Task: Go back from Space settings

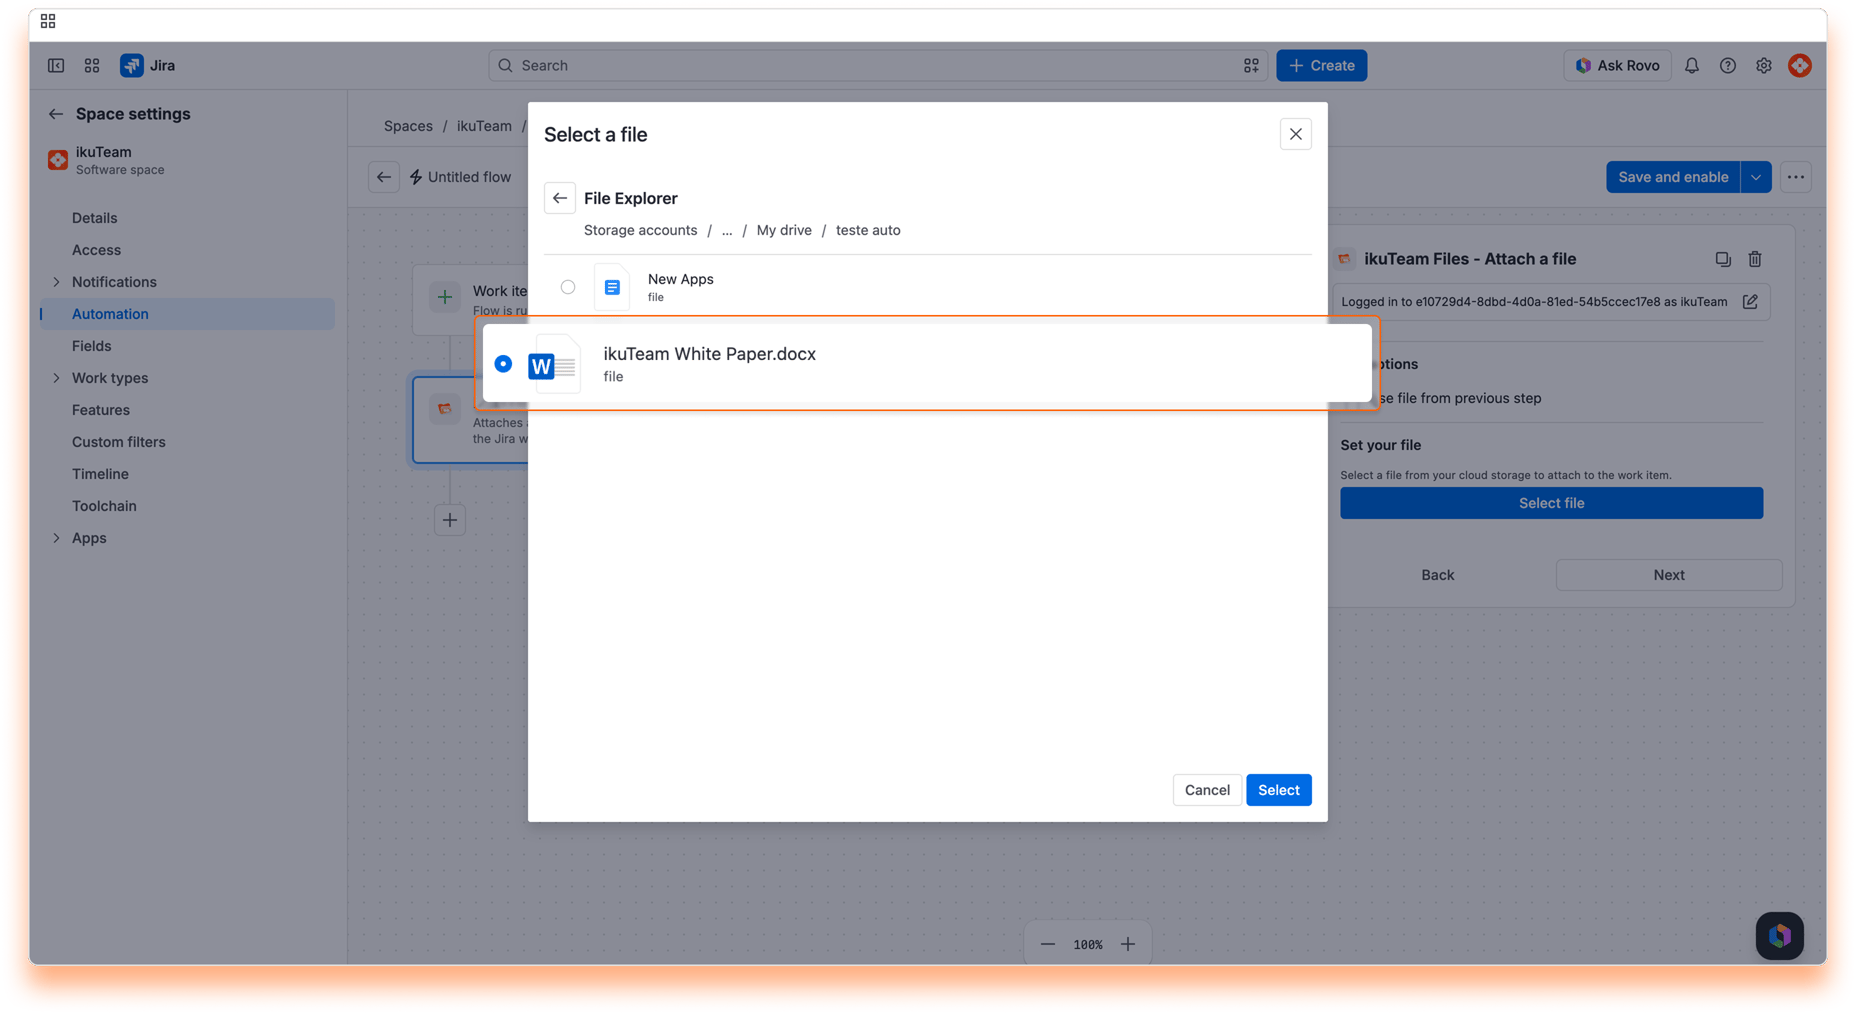Action: [56, 114]
